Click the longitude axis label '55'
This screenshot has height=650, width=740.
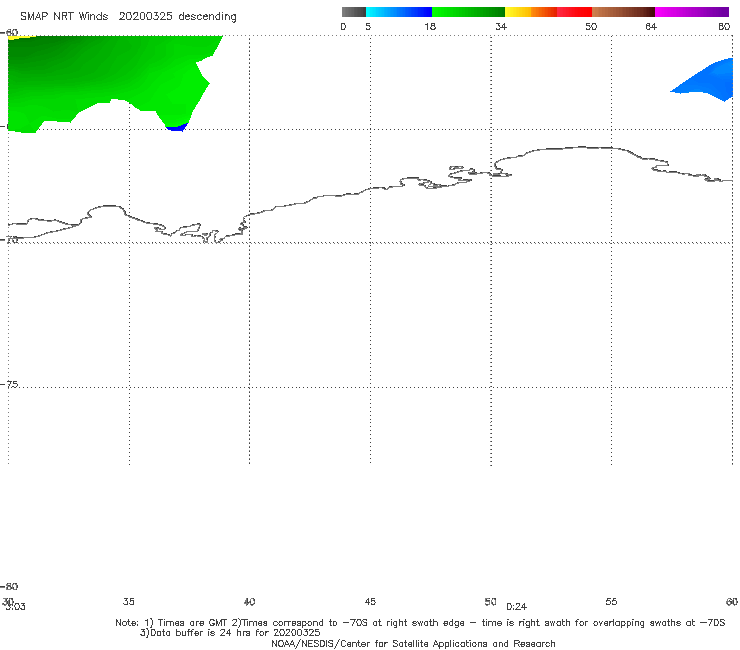point(611,602)
